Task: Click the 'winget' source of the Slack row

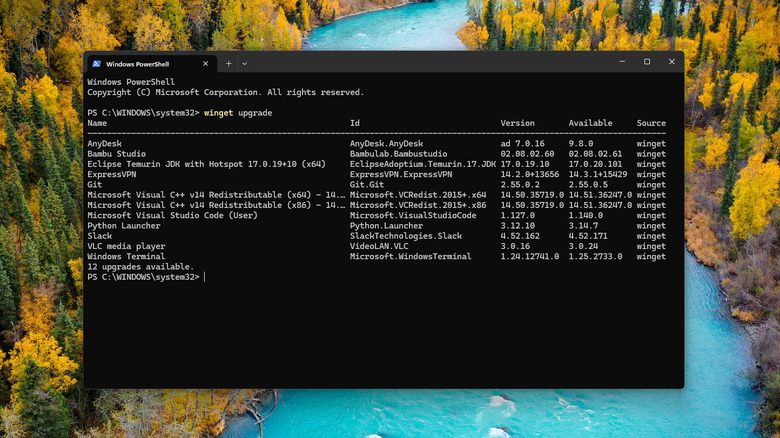Action: point(651,236)
